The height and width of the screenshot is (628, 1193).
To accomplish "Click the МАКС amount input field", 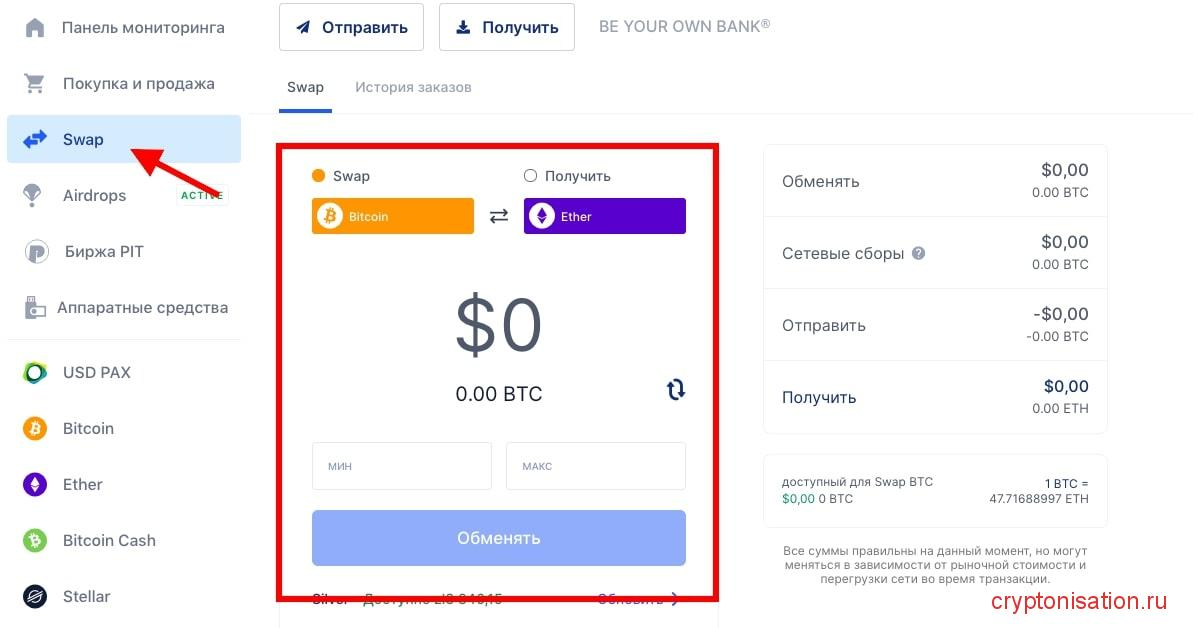I will [595, 466].
